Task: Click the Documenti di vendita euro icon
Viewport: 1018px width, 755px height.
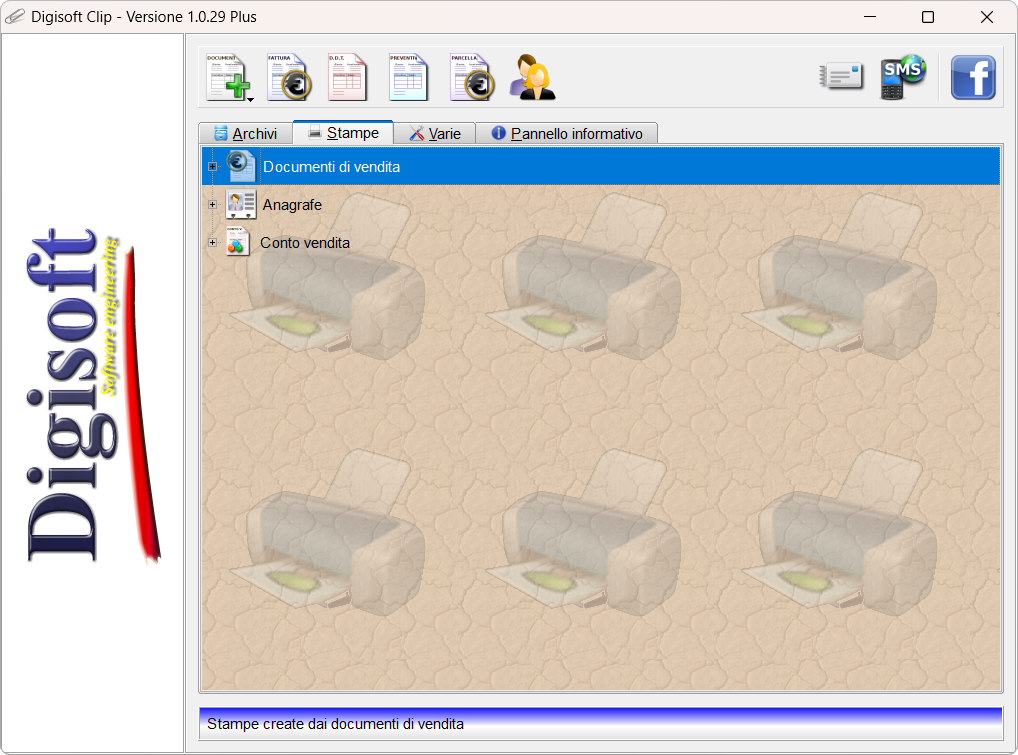Action: coord(240,166)
